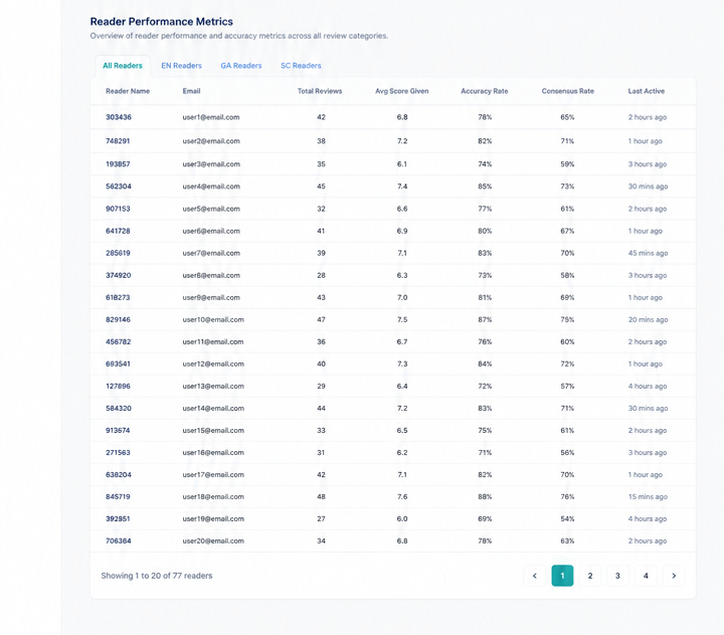724x635 pixels.
Task: Select email user7@email.com
Action: tap(211, 253)
